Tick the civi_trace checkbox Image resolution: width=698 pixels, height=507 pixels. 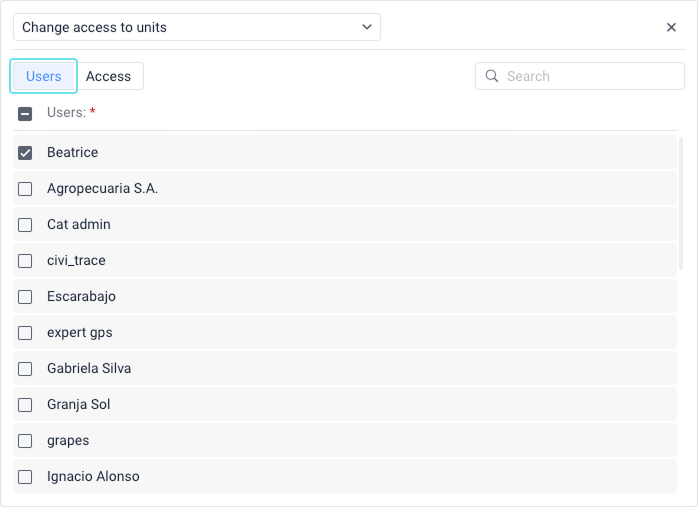[25, 261]
